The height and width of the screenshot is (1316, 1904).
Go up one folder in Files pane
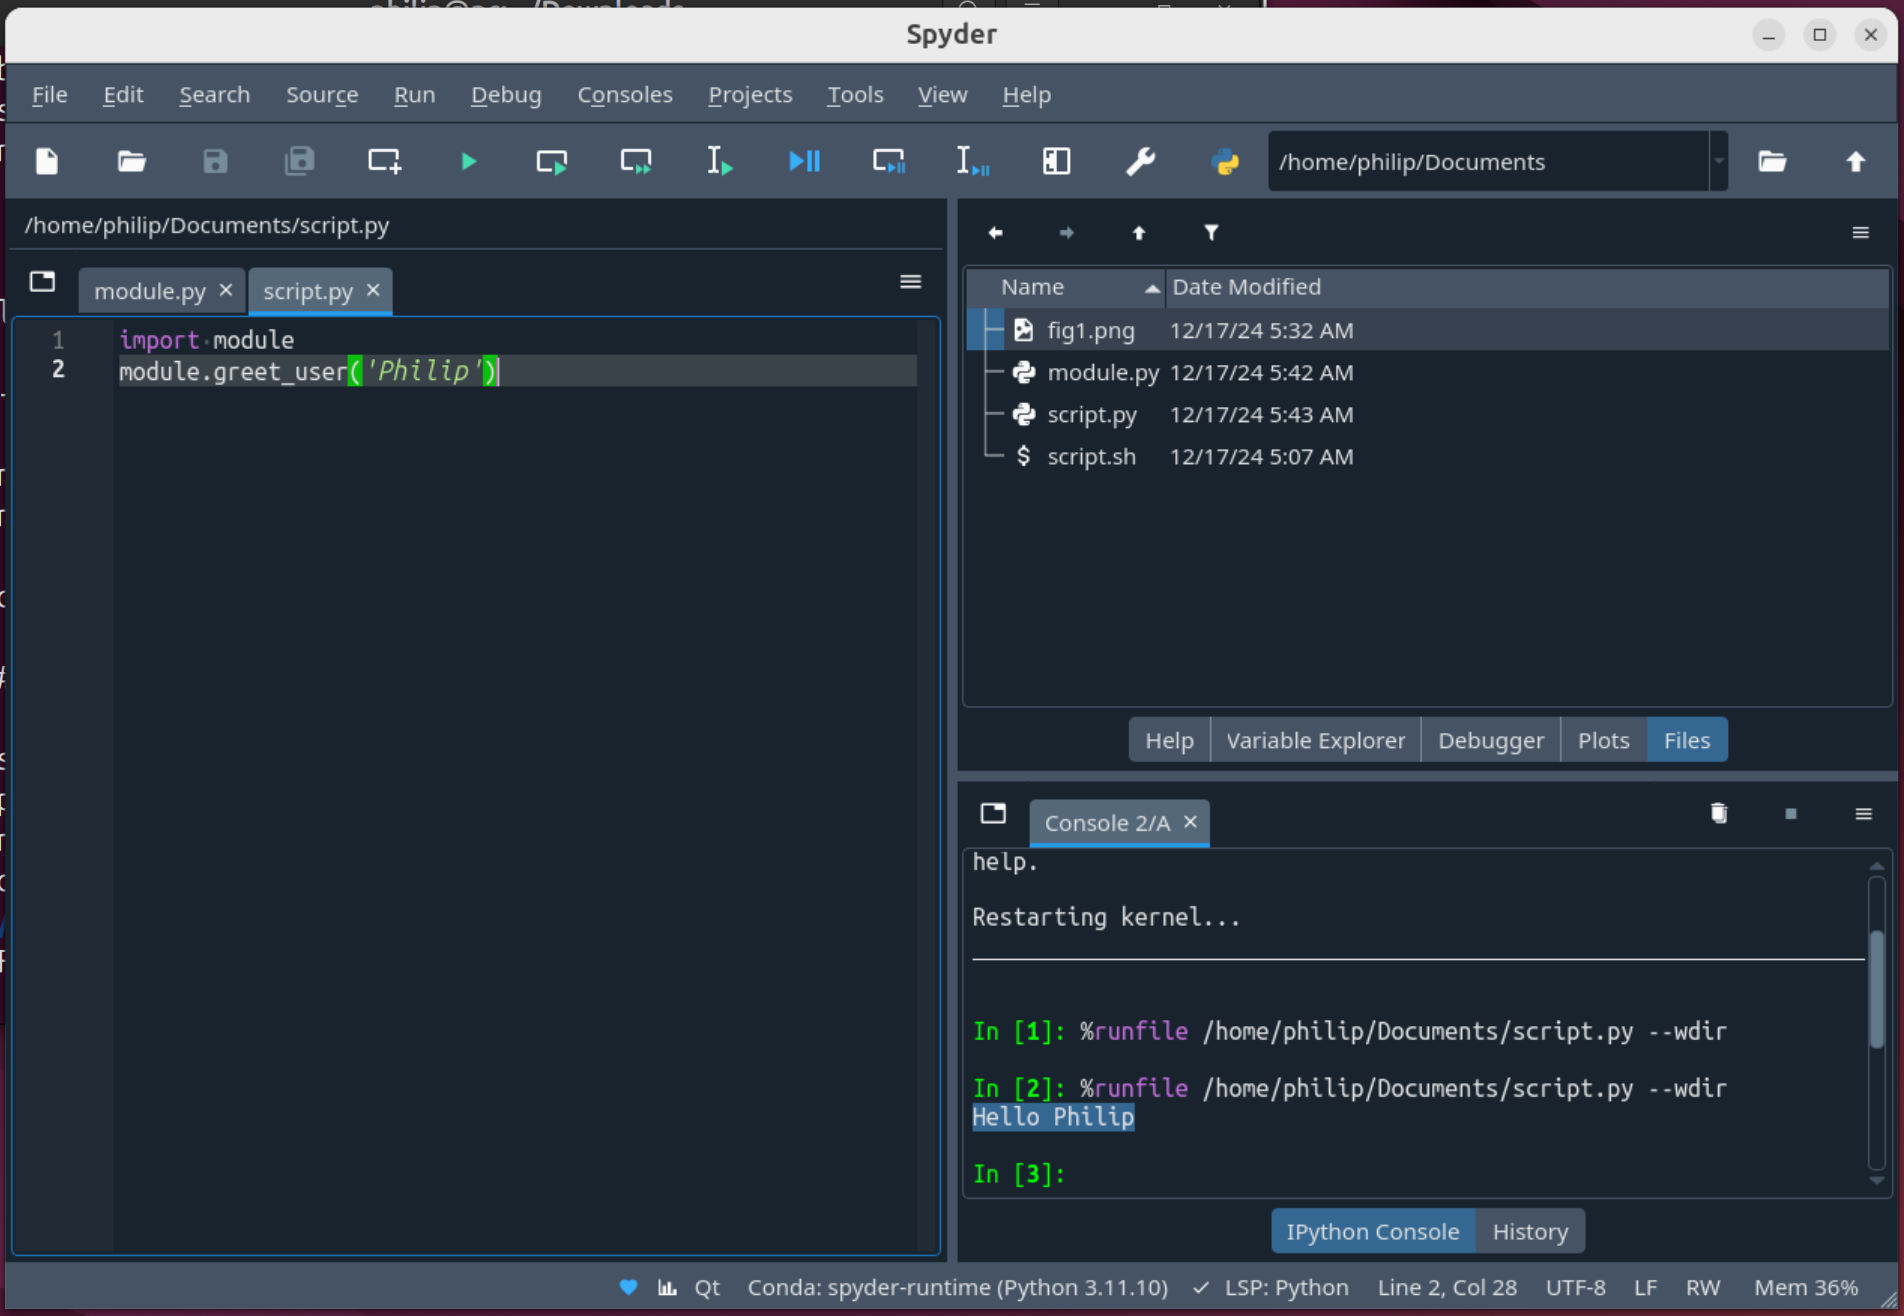[x=1139, y=232]
